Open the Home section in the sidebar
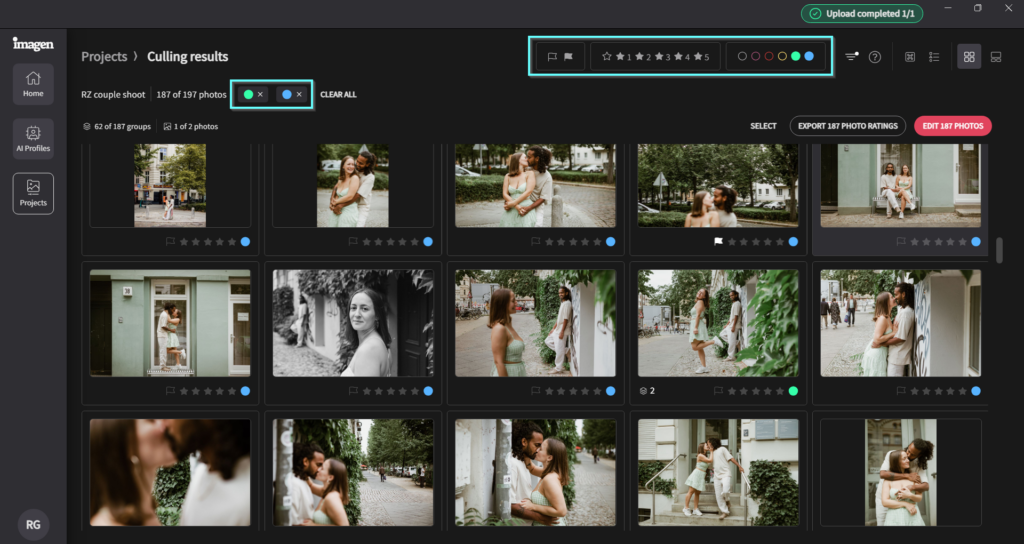 click(x=33, y=84)
